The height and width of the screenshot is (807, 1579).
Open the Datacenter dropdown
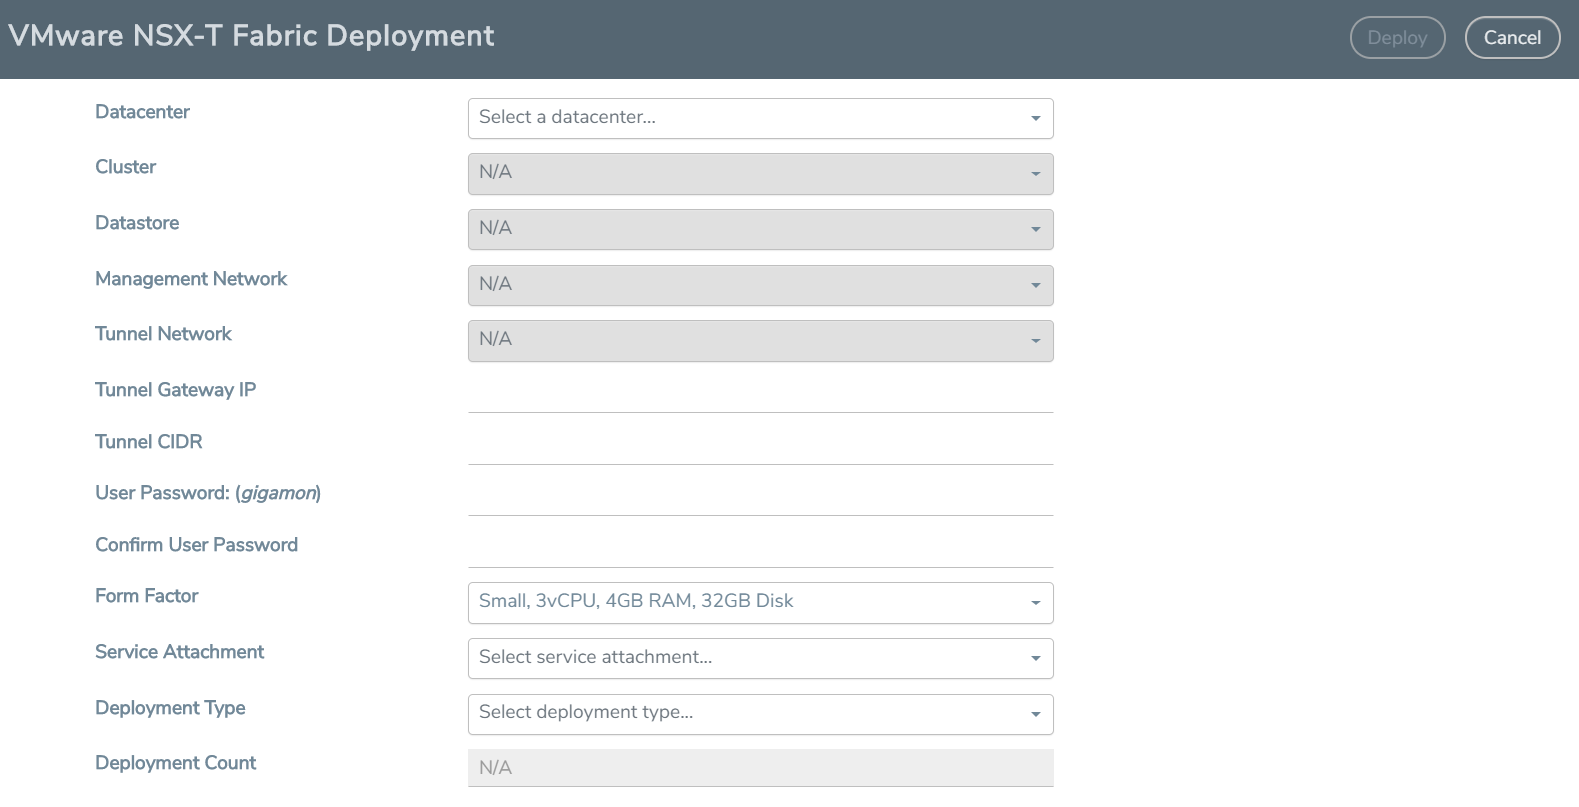click(760, 118)
